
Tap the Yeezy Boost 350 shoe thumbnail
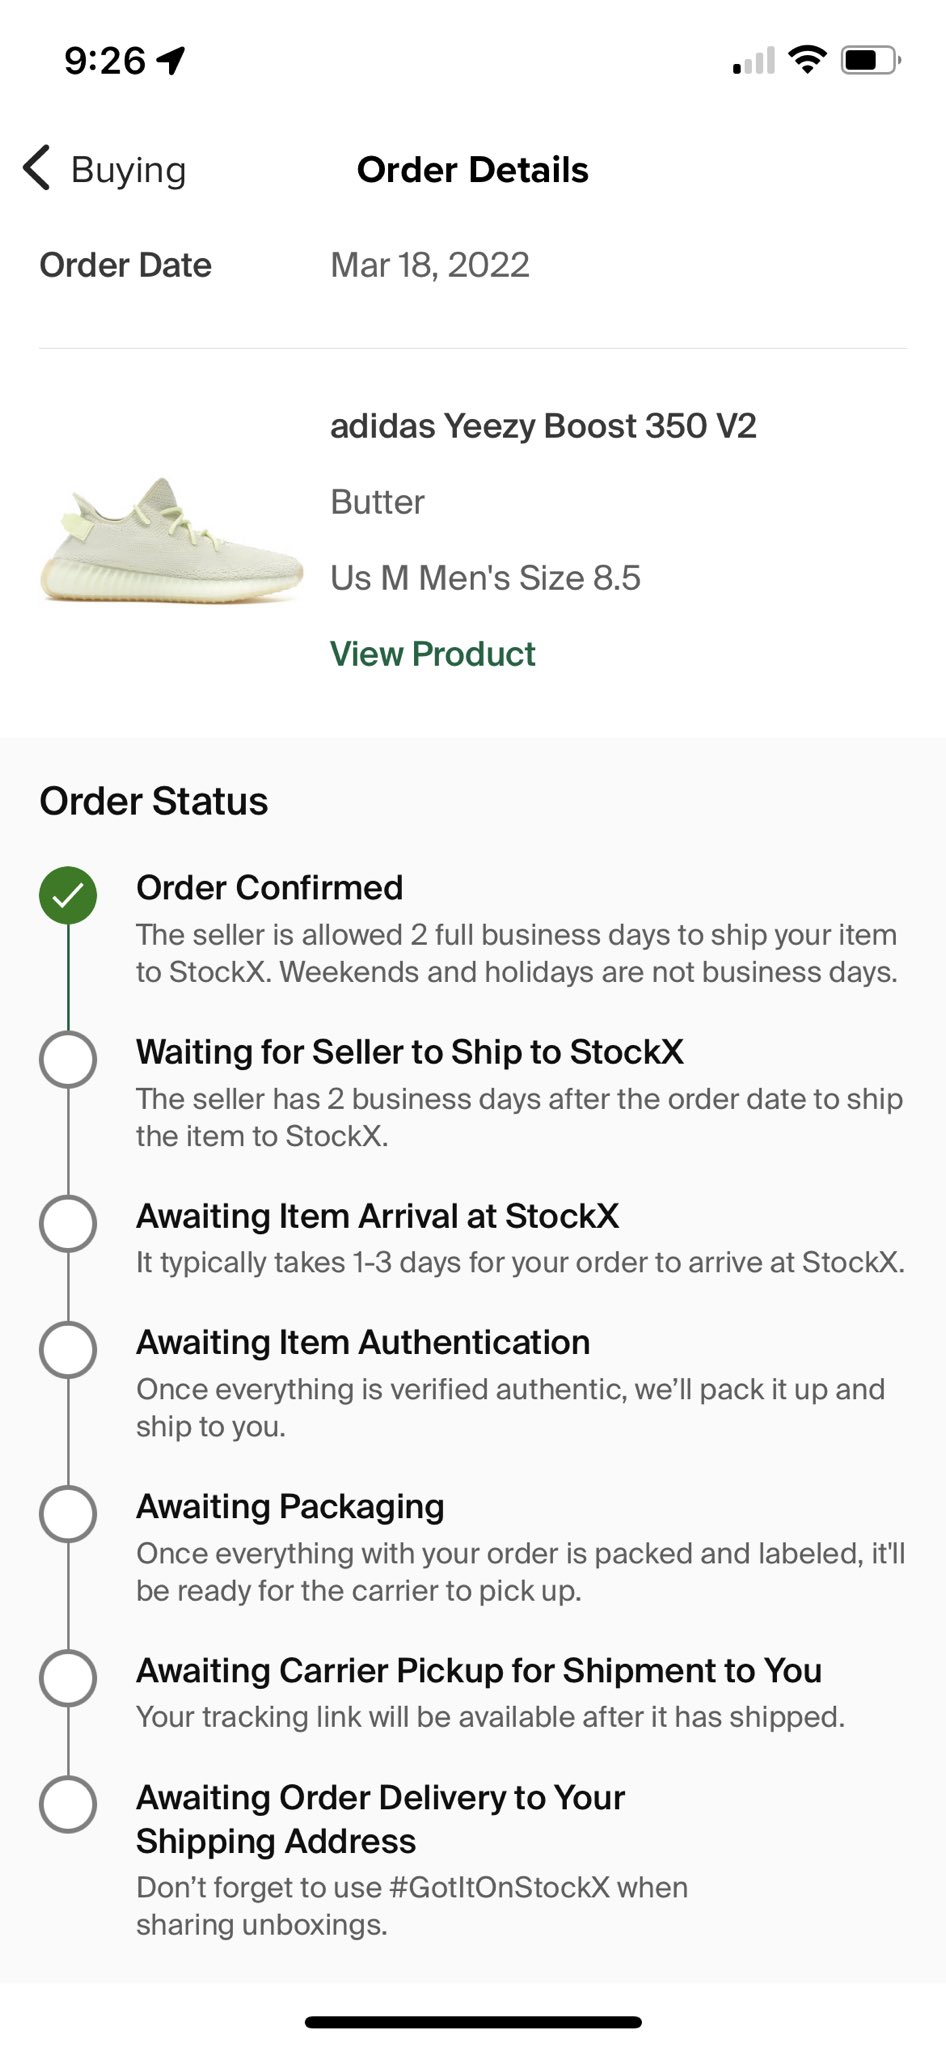click(171, 541)
